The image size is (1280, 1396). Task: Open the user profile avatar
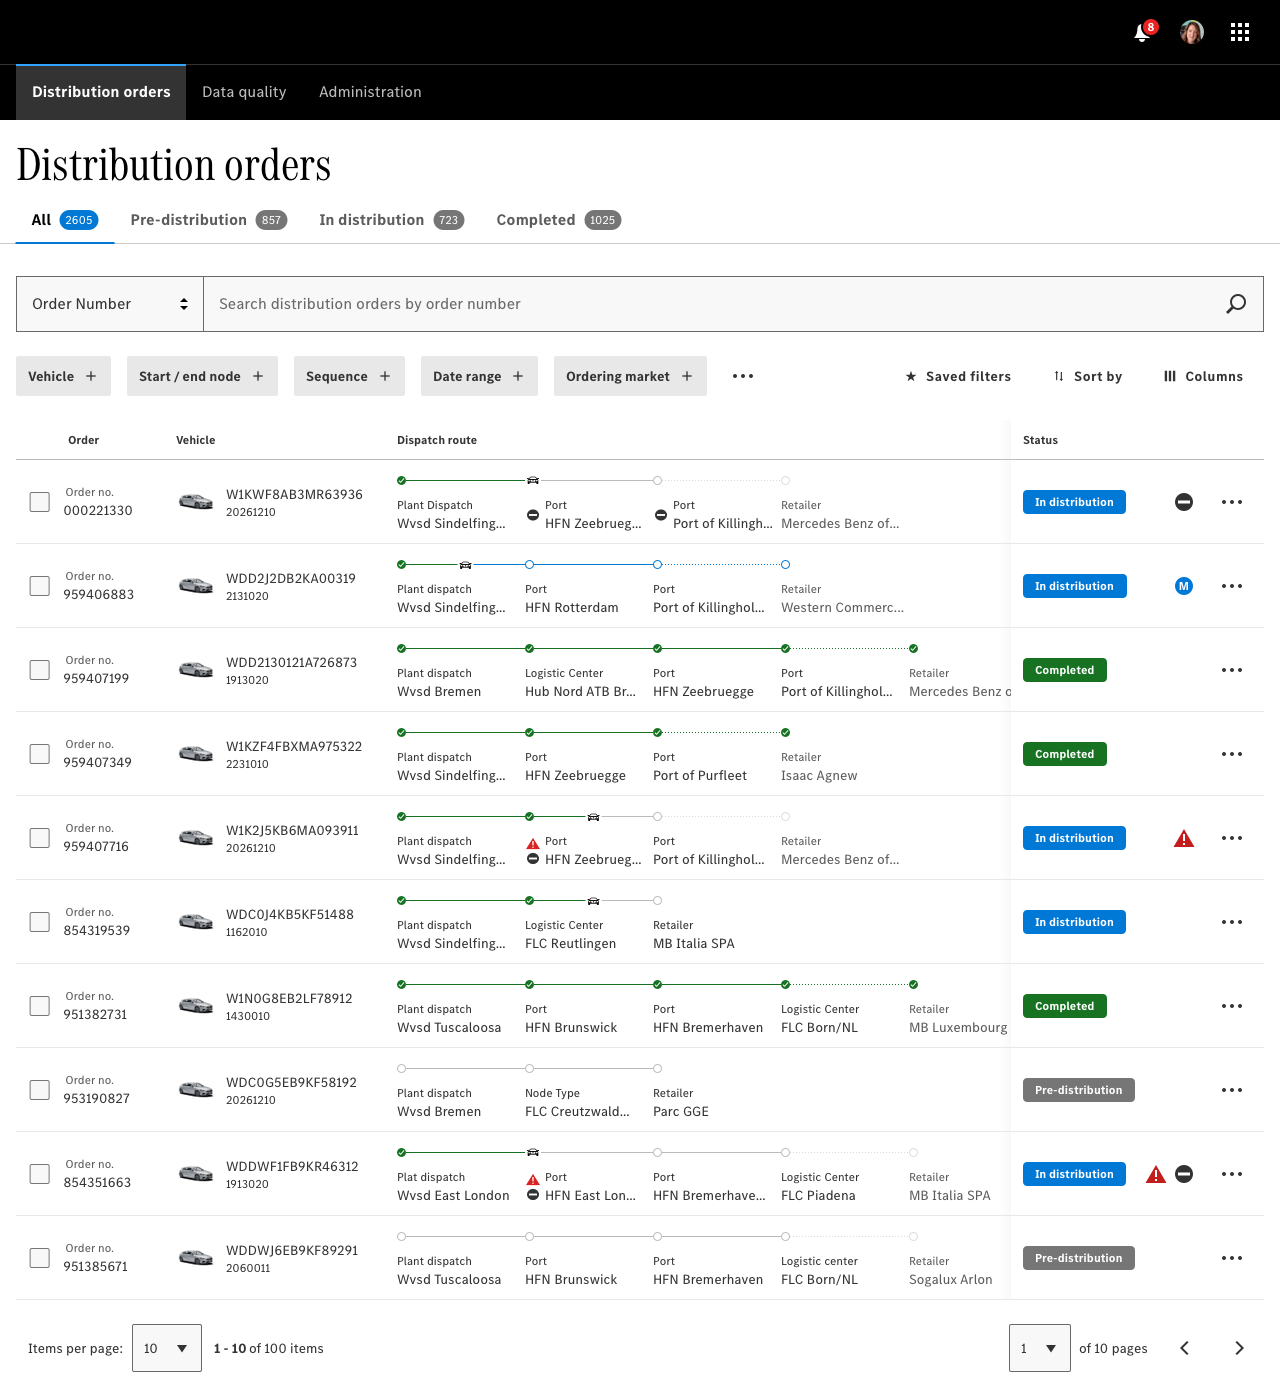pyautogui.click(x=1191, y=32)
